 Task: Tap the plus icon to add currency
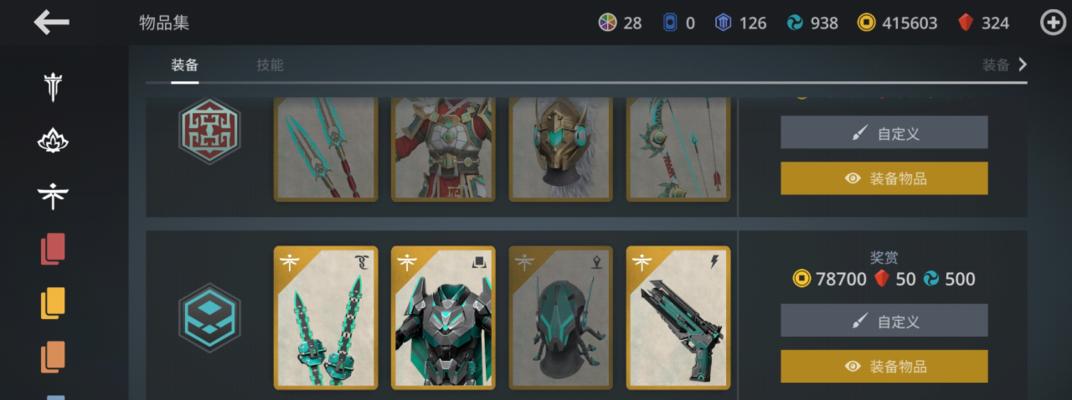pos(1054,23)
